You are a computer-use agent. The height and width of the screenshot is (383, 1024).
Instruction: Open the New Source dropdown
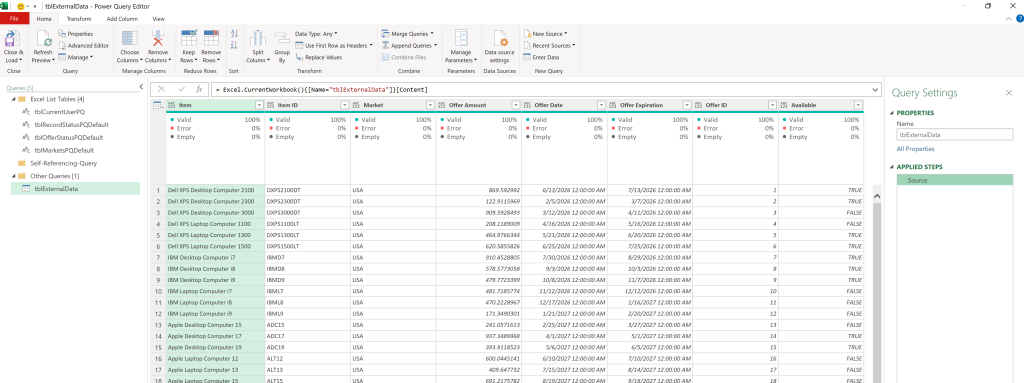pos(545,33)
